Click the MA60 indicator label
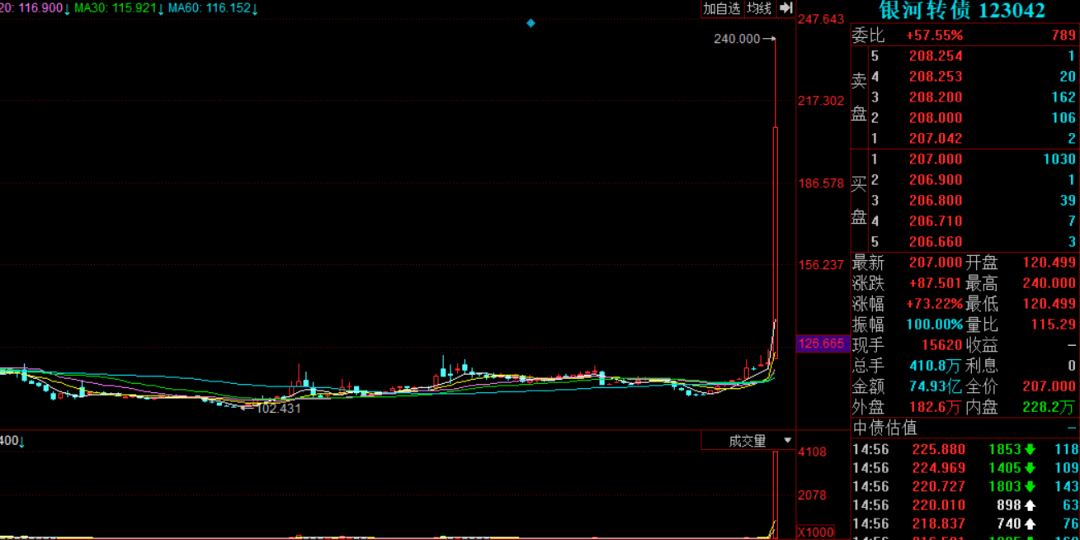The height and width of the screenshot is (540, 1080). (214, 9)
